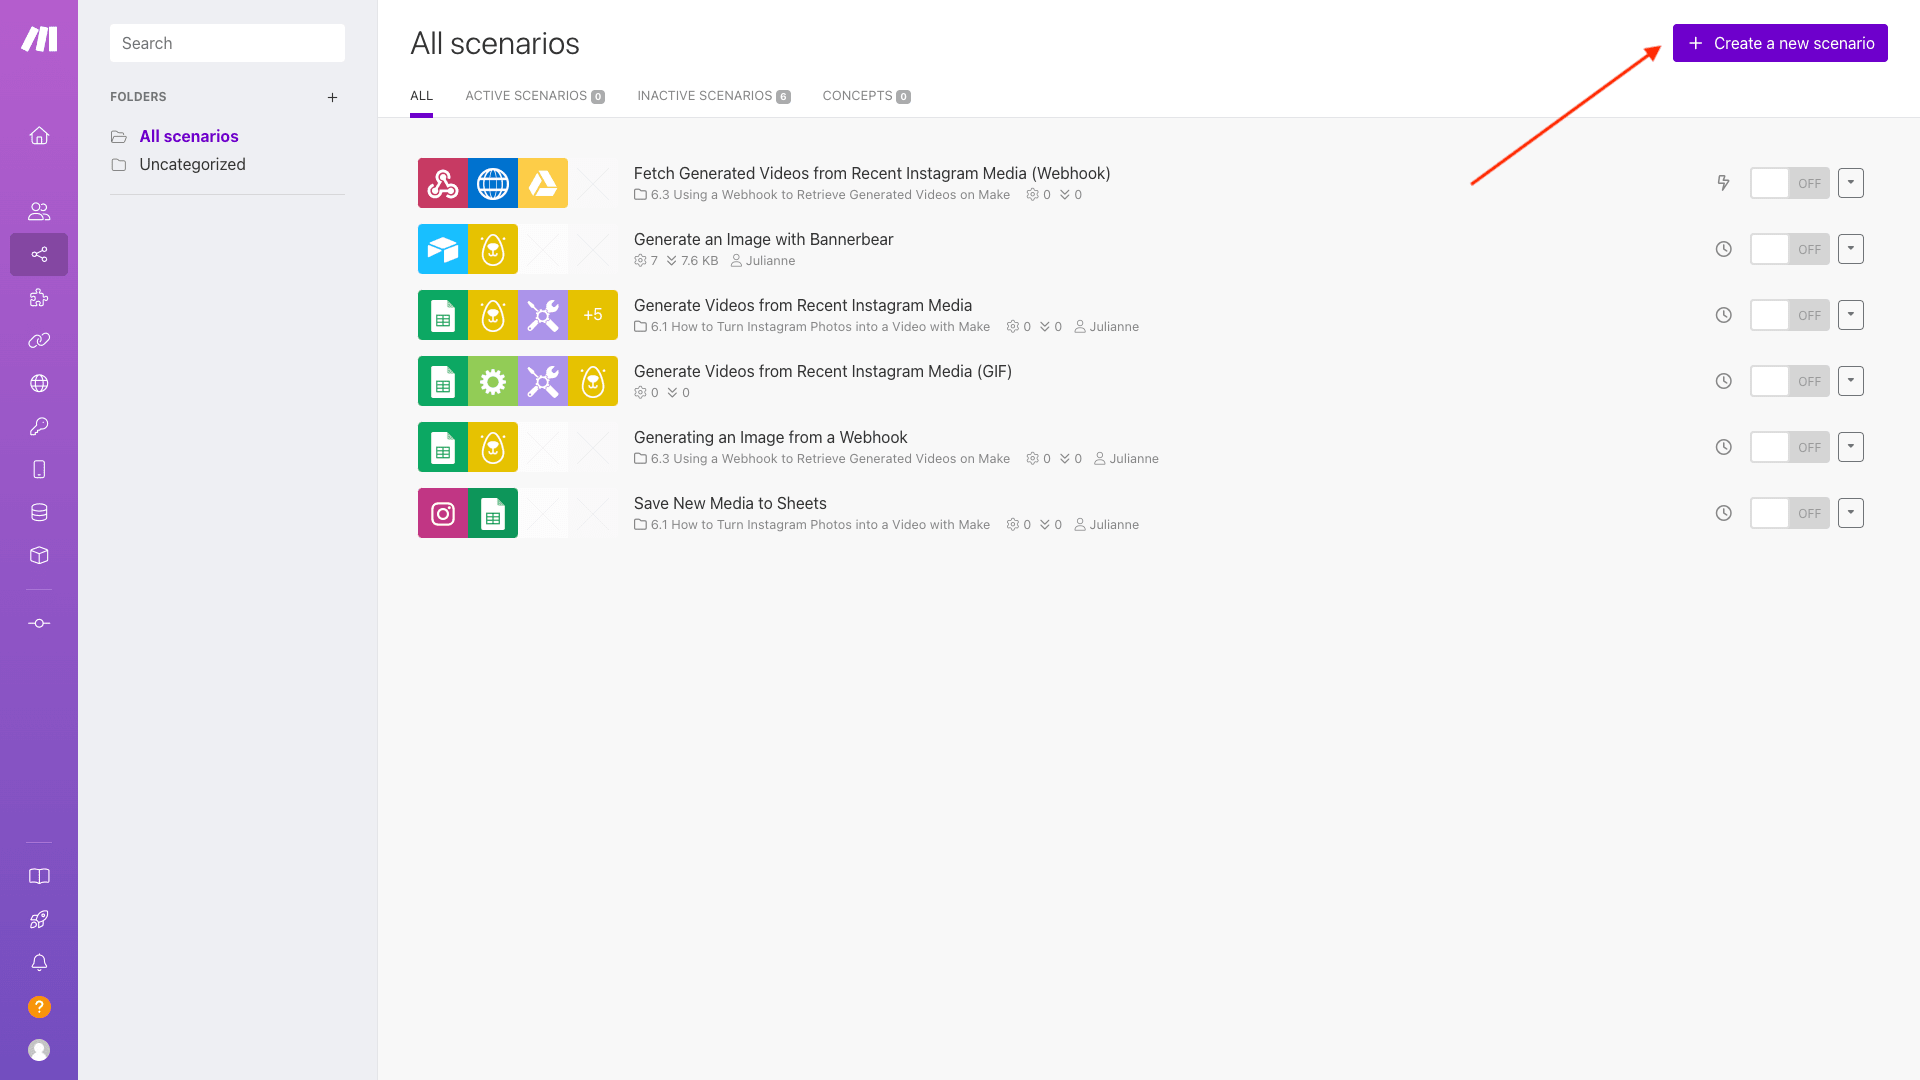Click Create a new scenario button
The width and height of the screenshot is (1920, 1080).
pos(1780,43)
